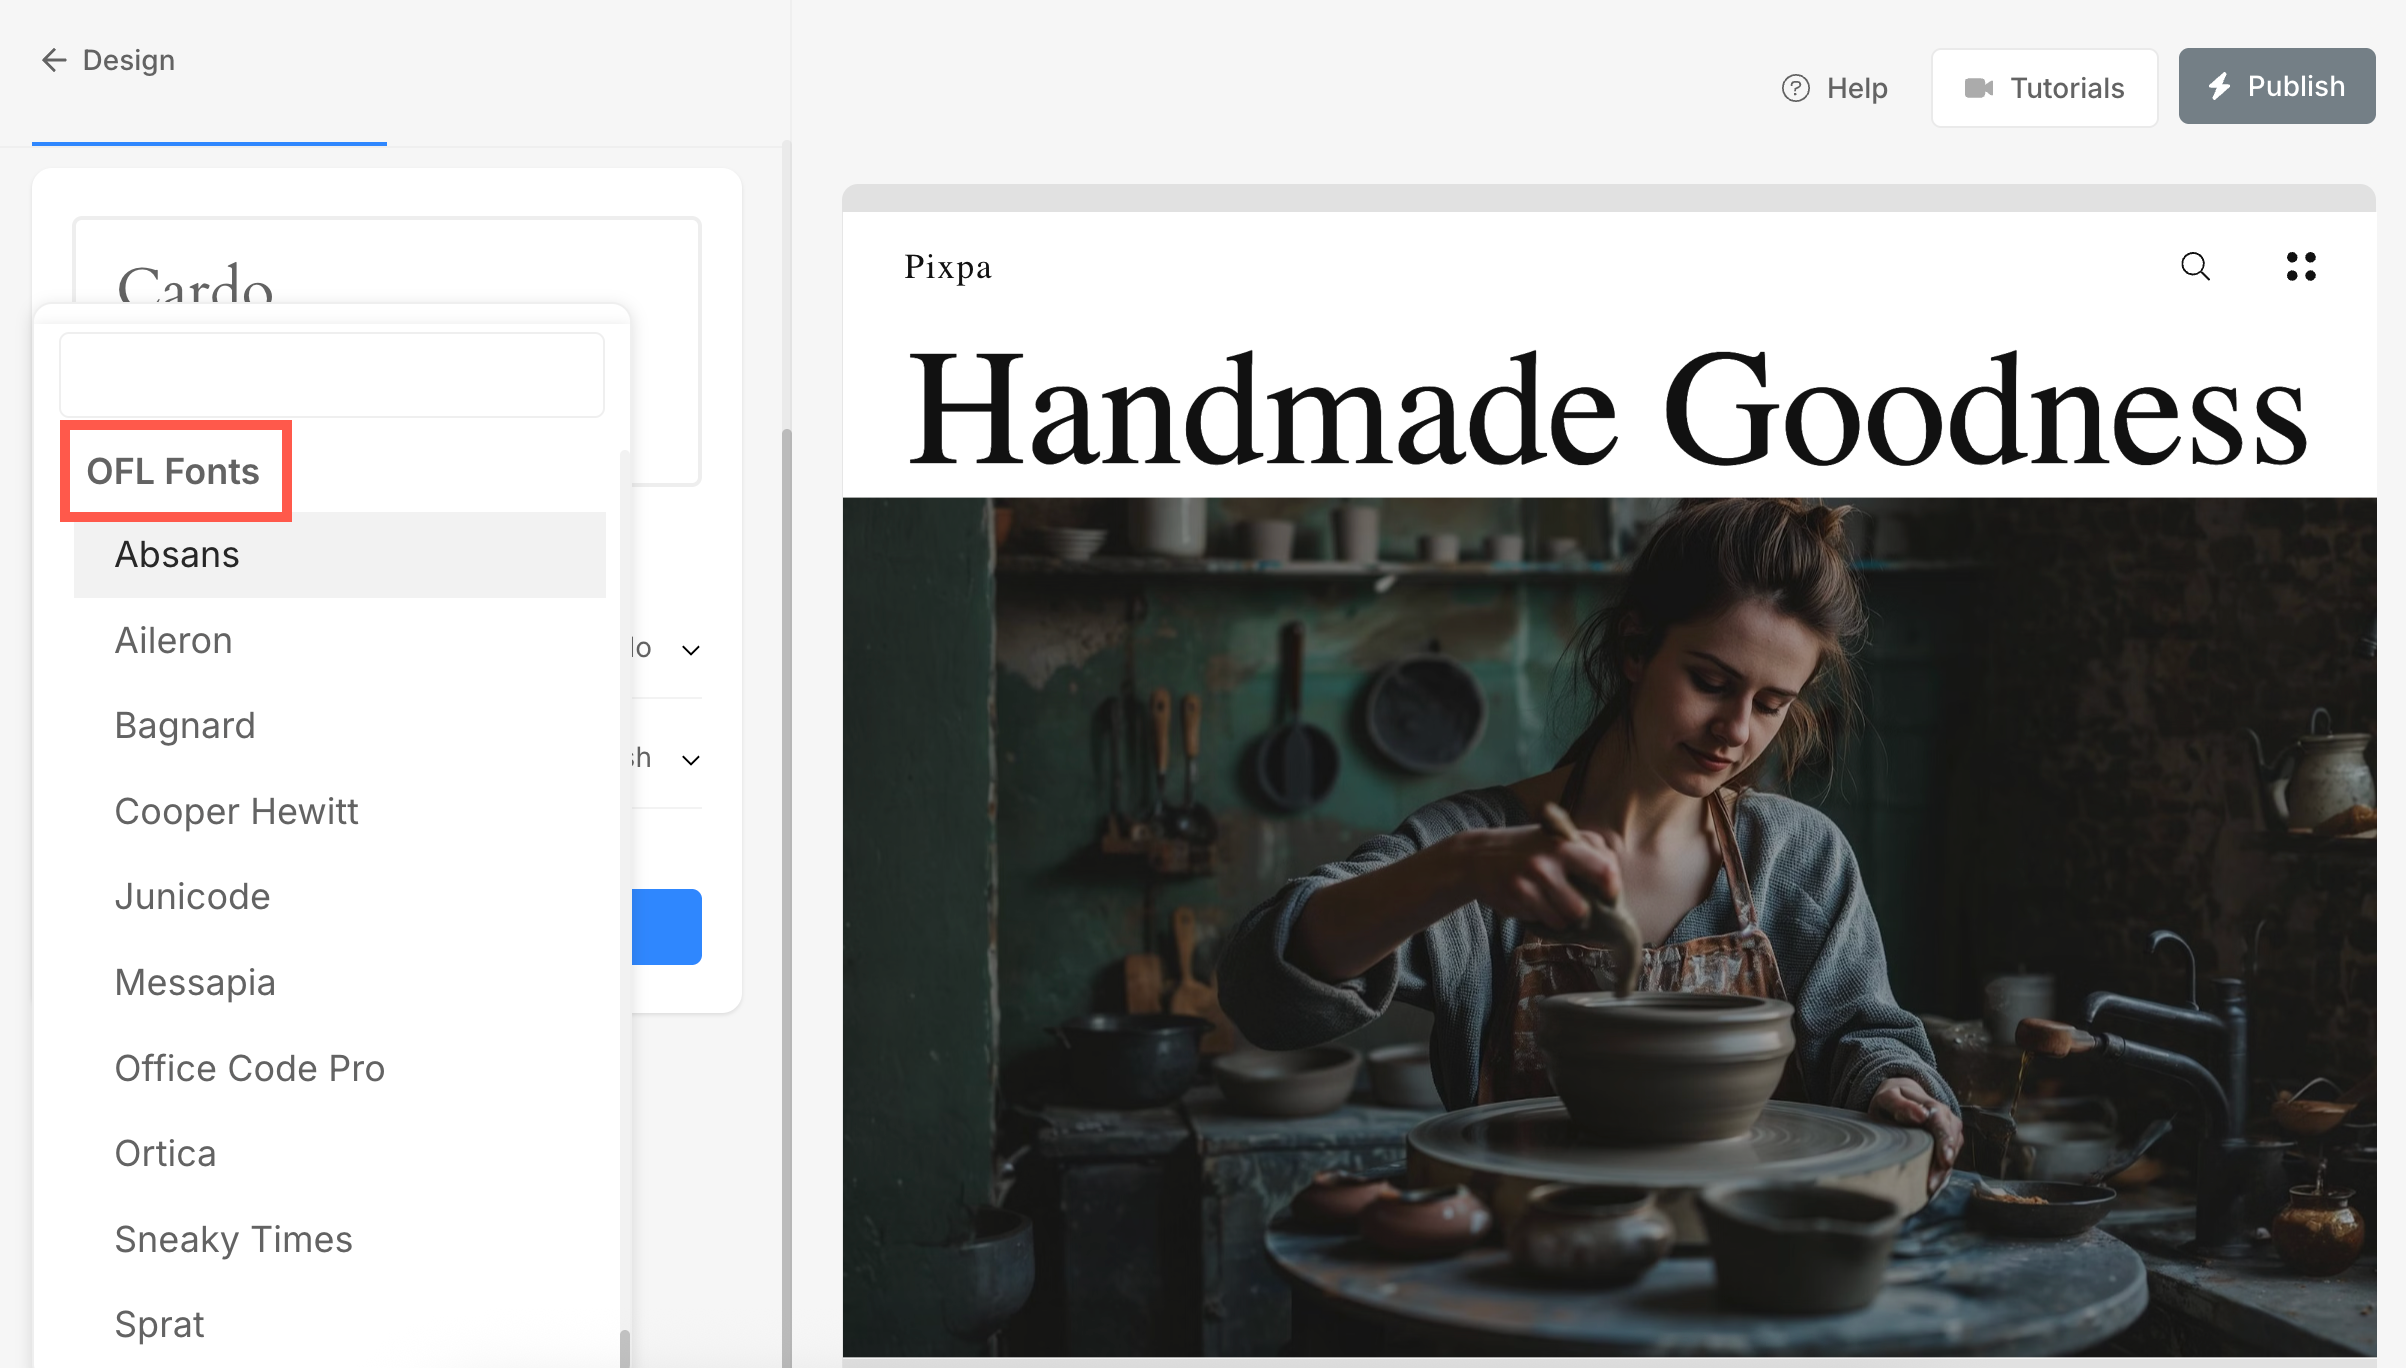The image size is (2406, 1368).
Task: Click the Publish lightning bolt icon
Action: (2220, 86)
